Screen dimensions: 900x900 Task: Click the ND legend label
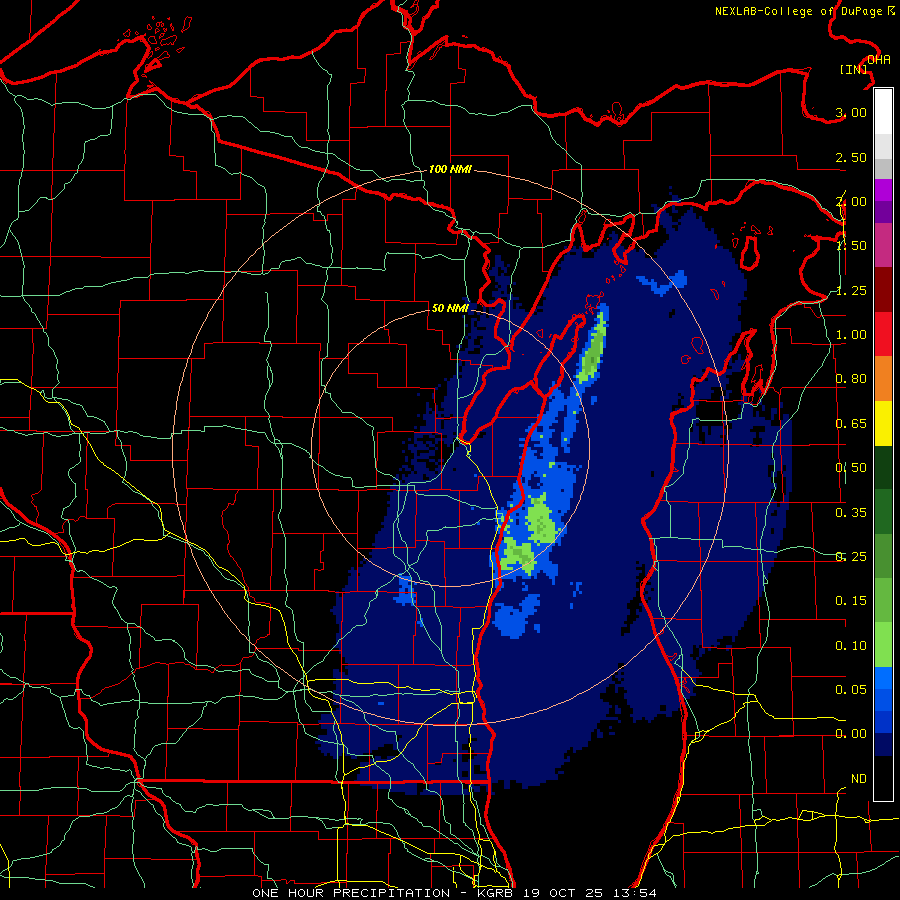click(859, 779)
